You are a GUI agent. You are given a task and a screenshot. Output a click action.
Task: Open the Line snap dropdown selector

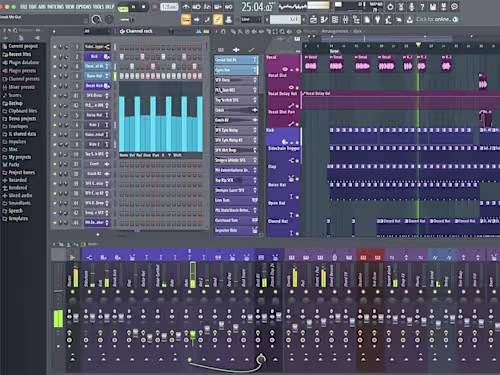pos(251,20)
